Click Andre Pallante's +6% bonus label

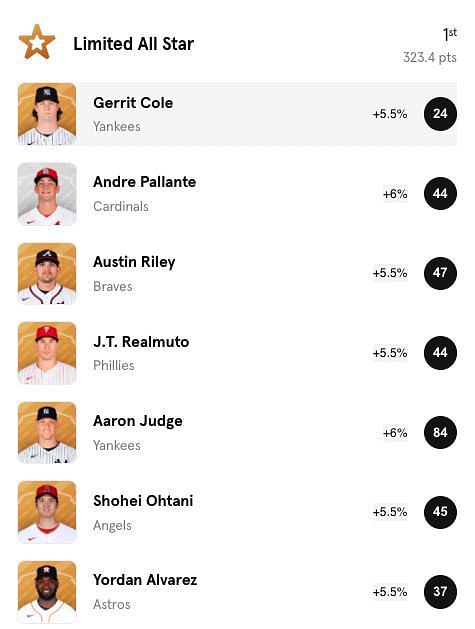pyautogui.click(x=395, y=194)
